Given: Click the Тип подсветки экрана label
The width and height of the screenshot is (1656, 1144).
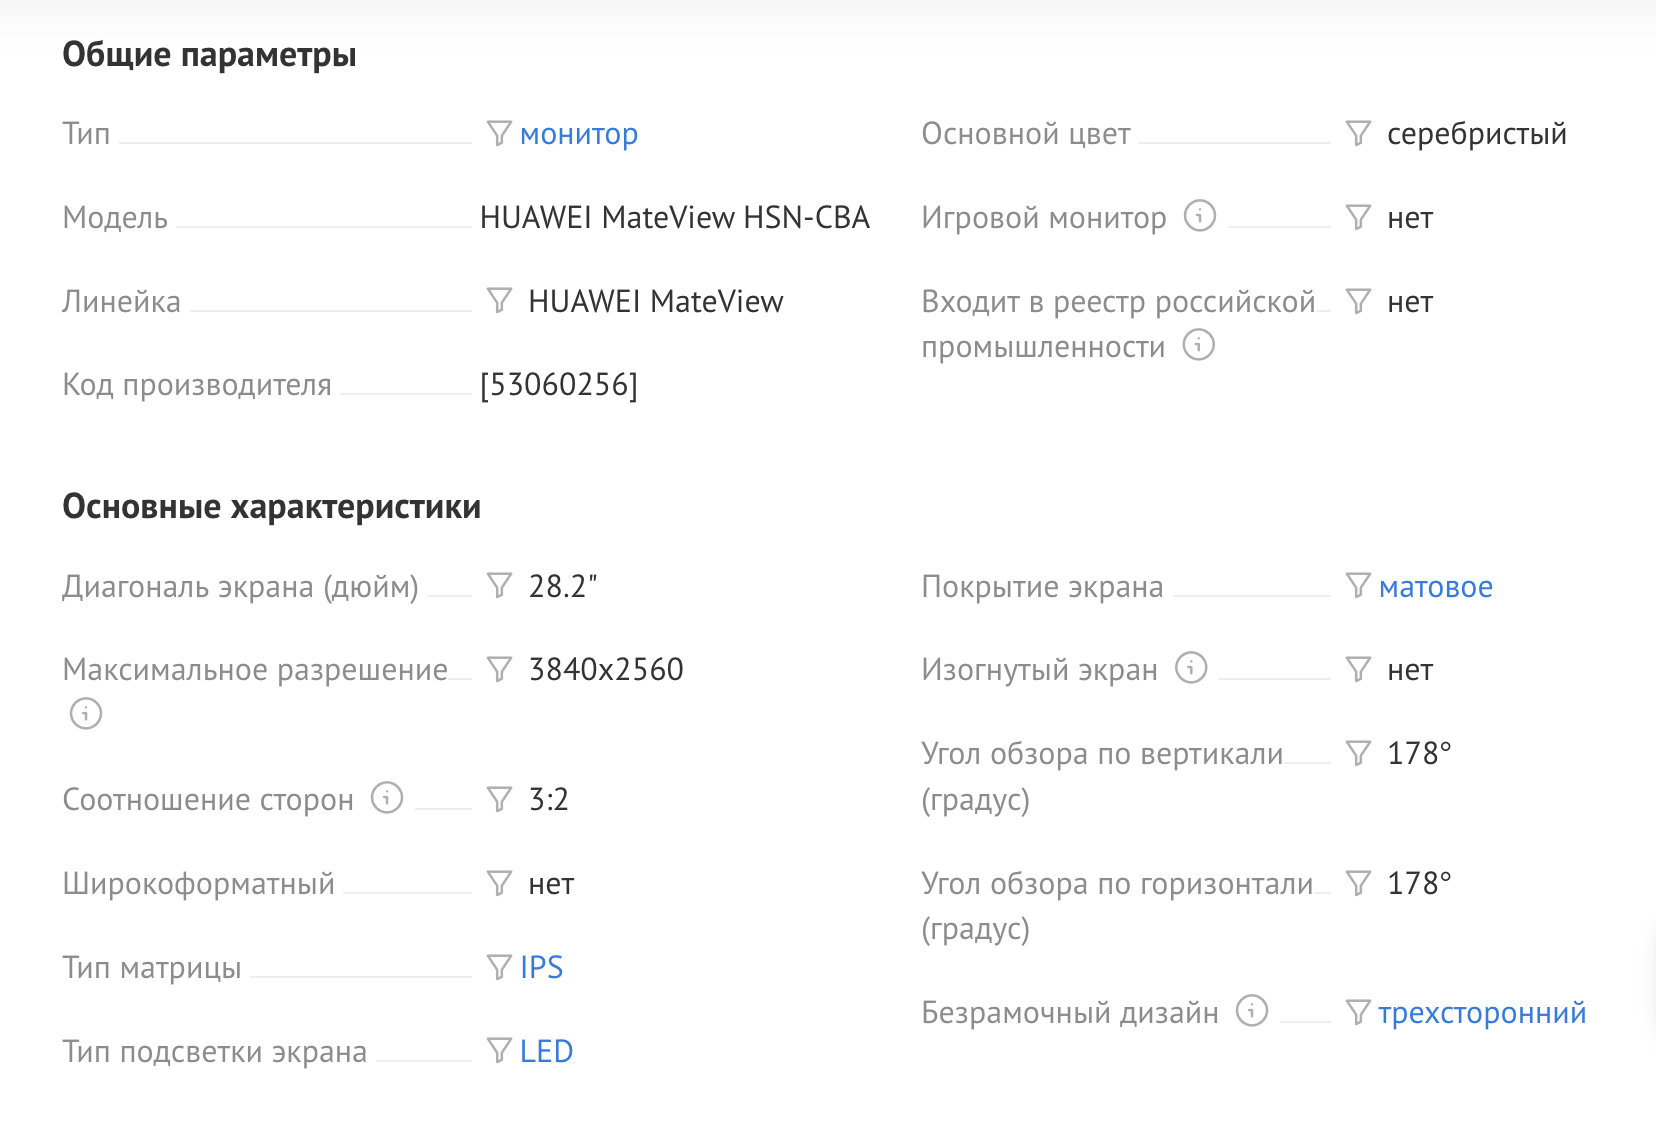Looking at the screenshot, I should pos(215,1052).
